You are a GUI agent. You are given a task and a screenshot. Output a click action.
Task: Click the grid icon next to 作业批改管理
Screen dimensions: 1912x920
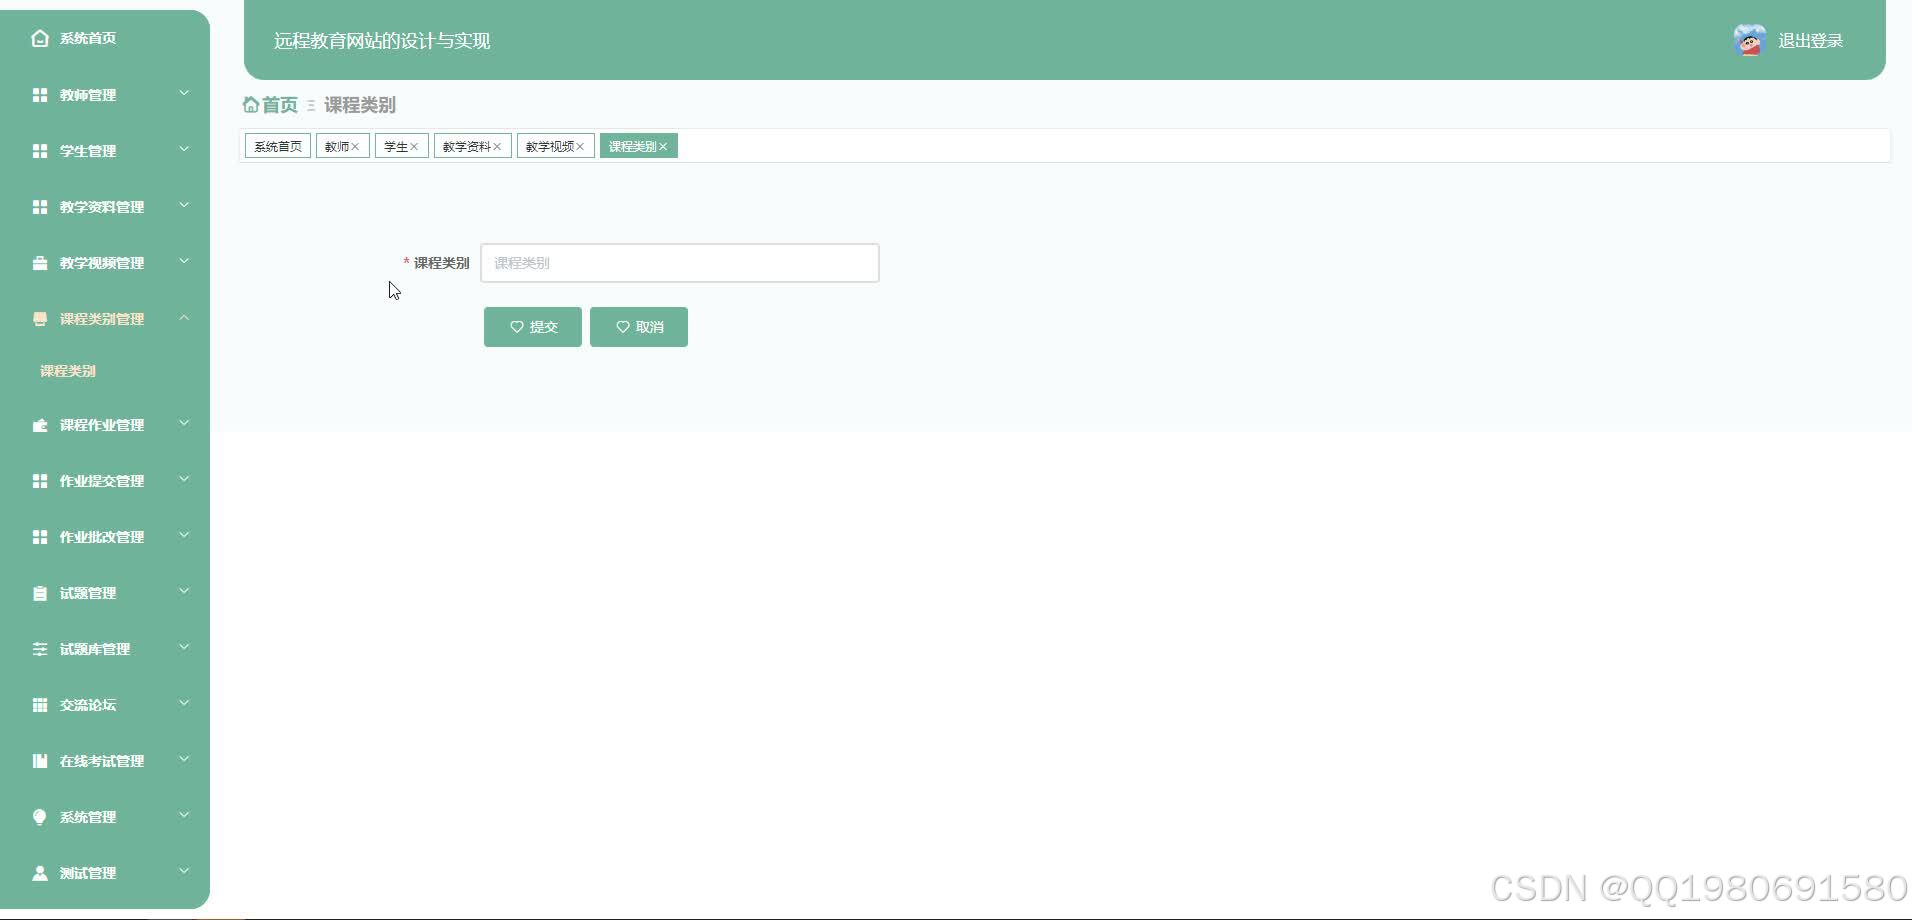(40, 537)
